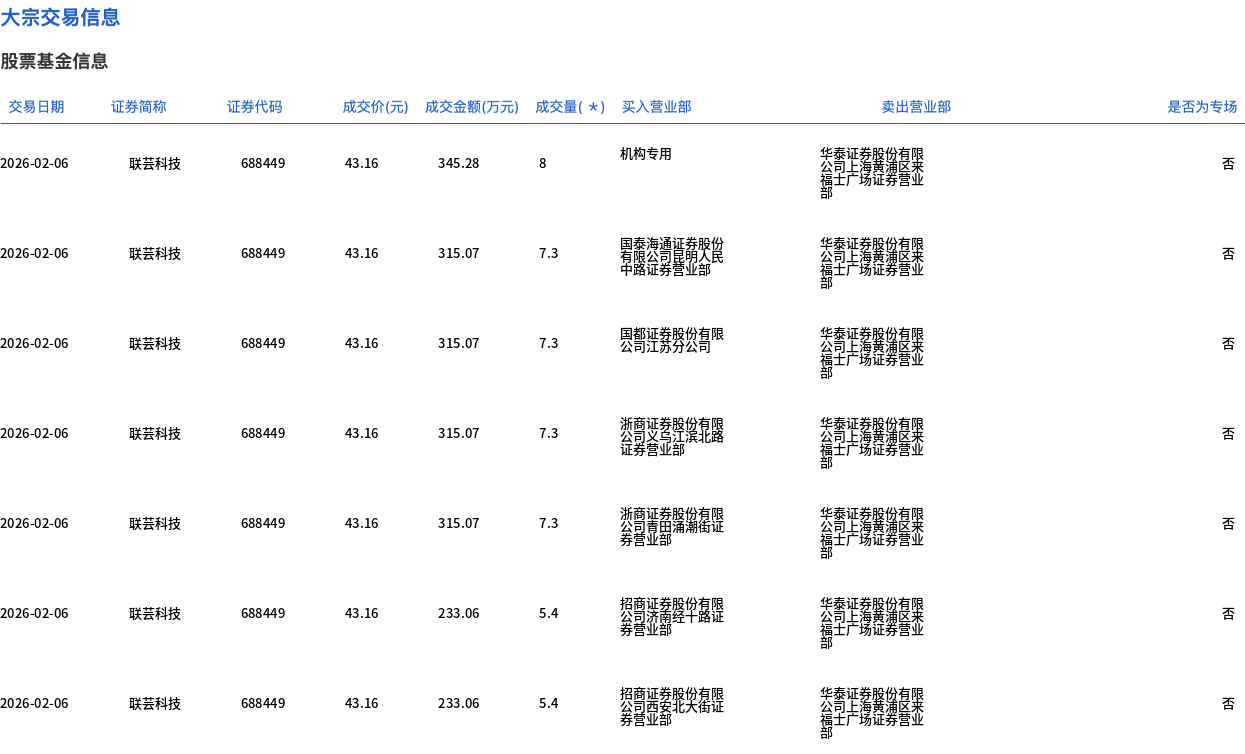
Task: Click the 华泰证券 seller in the 国都证券 row
Action: [872, 353]
